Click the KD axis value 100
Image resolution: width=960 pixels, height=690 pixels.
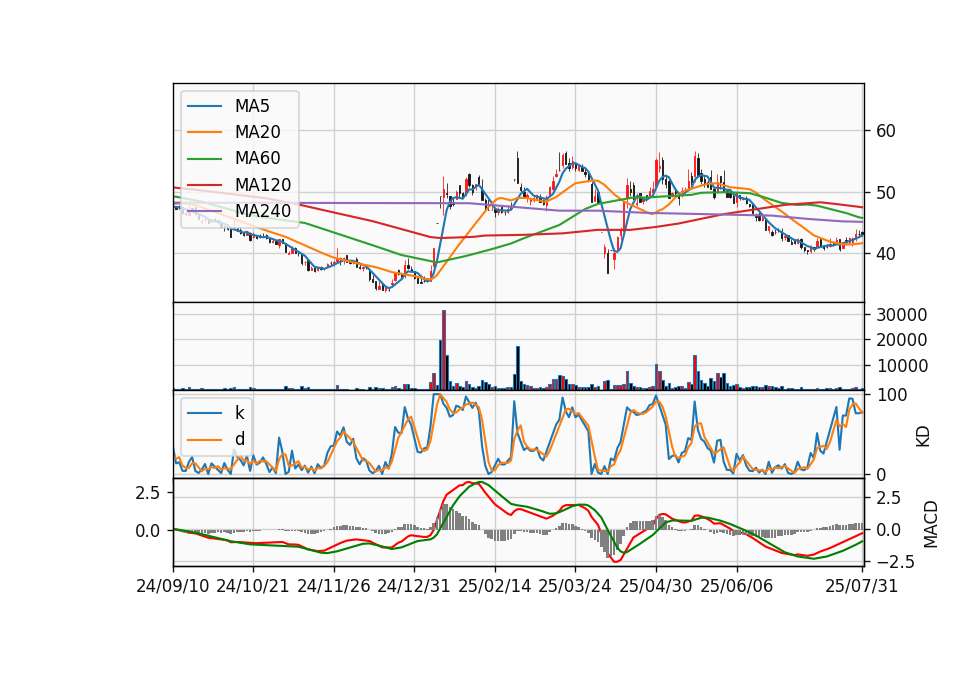(x=892, y=396)
